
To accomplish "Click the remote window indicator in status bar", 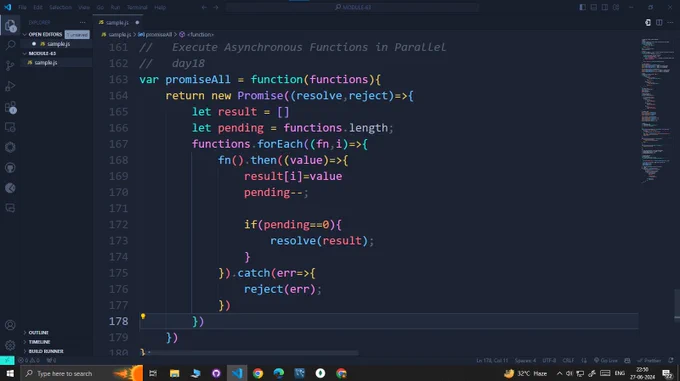I will pyautogui.click(x=7, y=360).
